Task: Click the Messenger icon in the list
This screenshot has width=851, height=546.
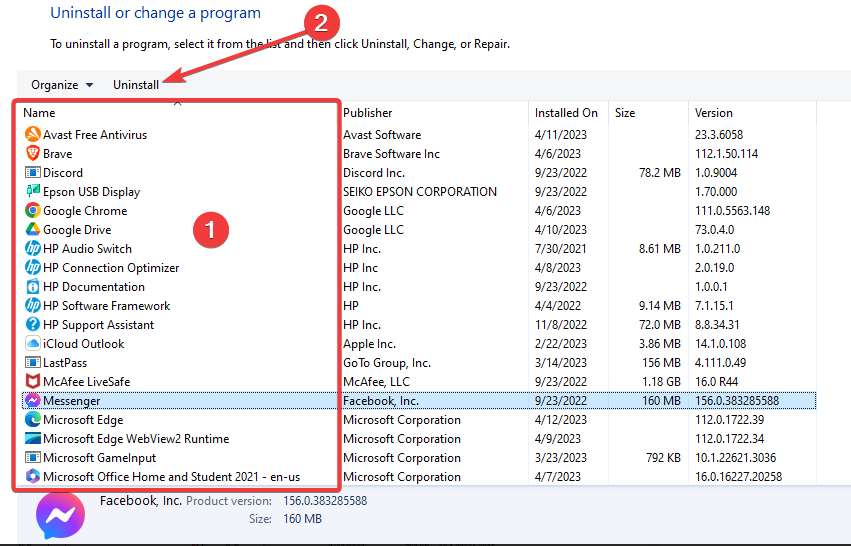Action: pyautogui.click(x=33, y=400)
